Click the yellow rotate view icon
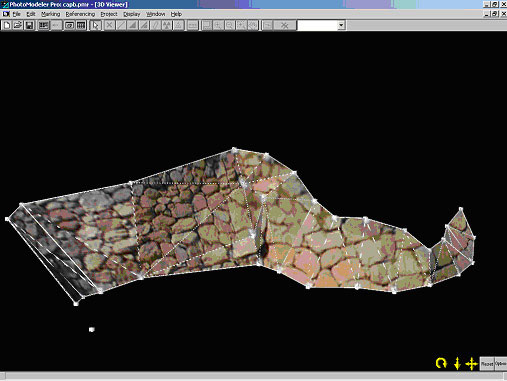The width and height of the screenshot is (507, 381). (441, 363)
